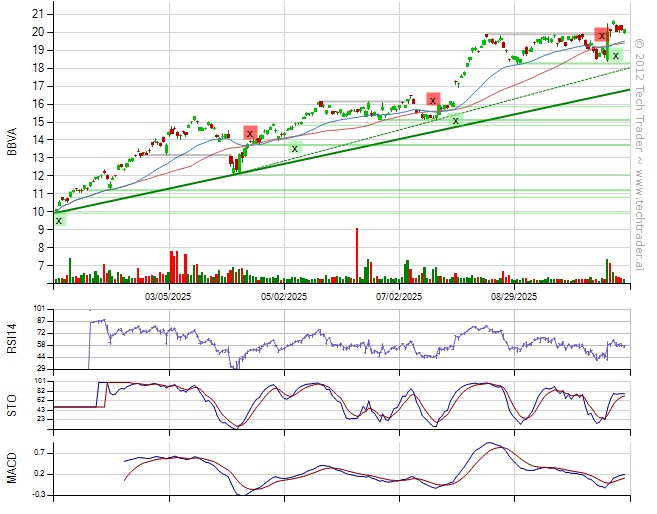Viewport: 657px width, 514px height.
Task: Click the 05/02/2025 date label
Action: click(x=284, y=297)
